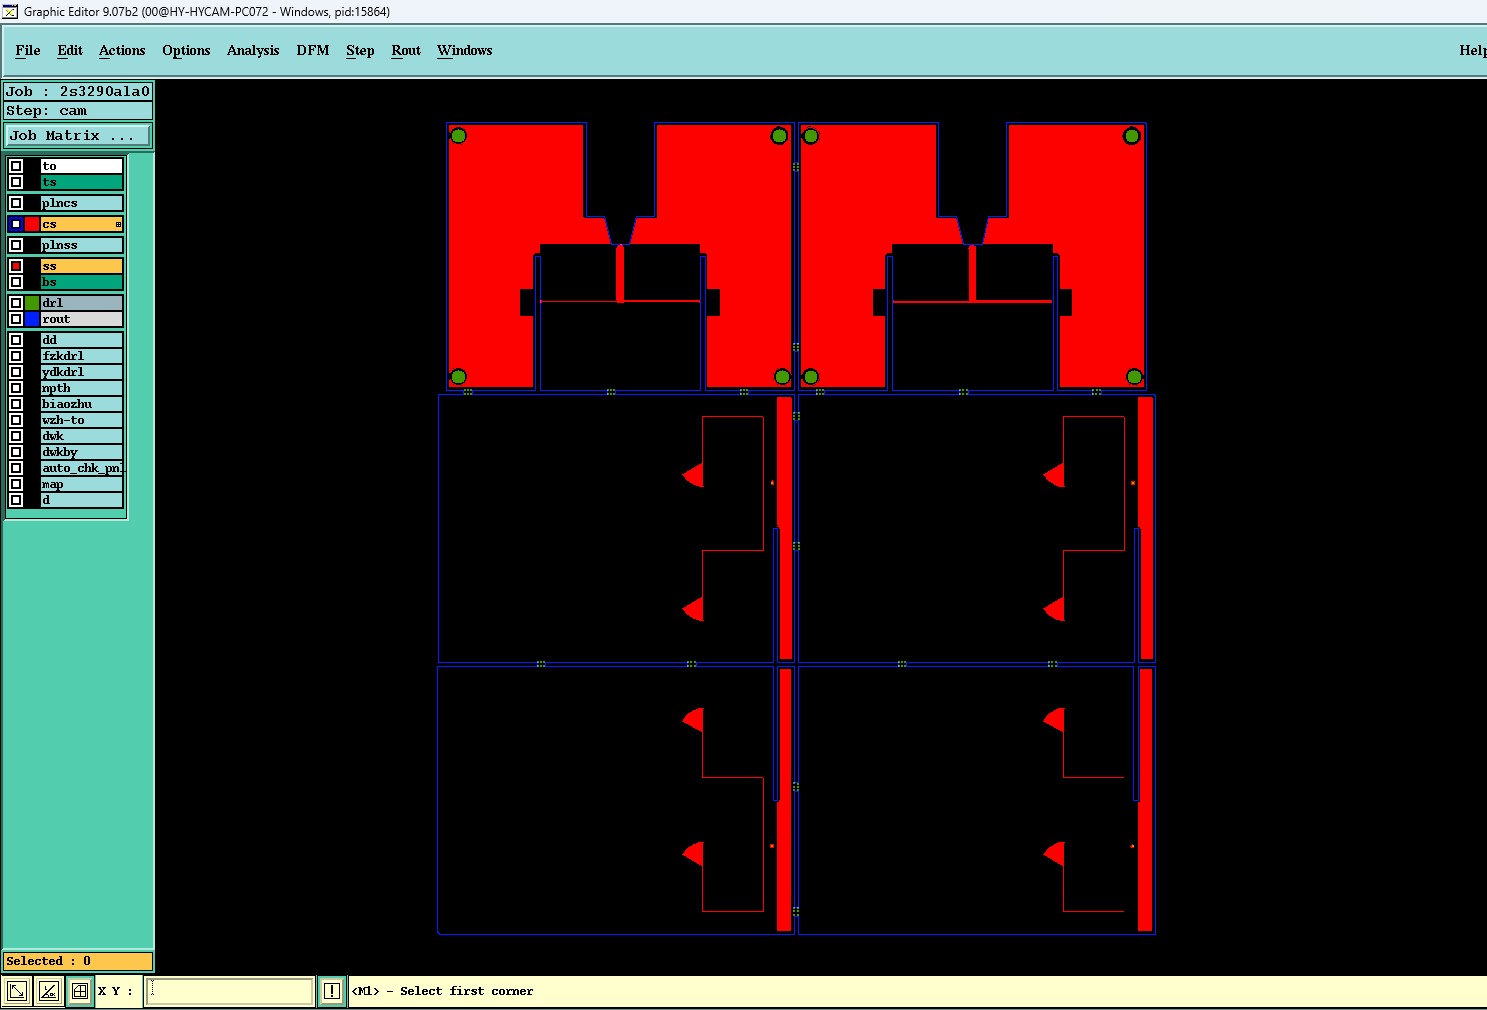The image size is (1487, 1010).
Task: Click the exclamation mark icon beside coordinate field
Action: coord(332,991)
